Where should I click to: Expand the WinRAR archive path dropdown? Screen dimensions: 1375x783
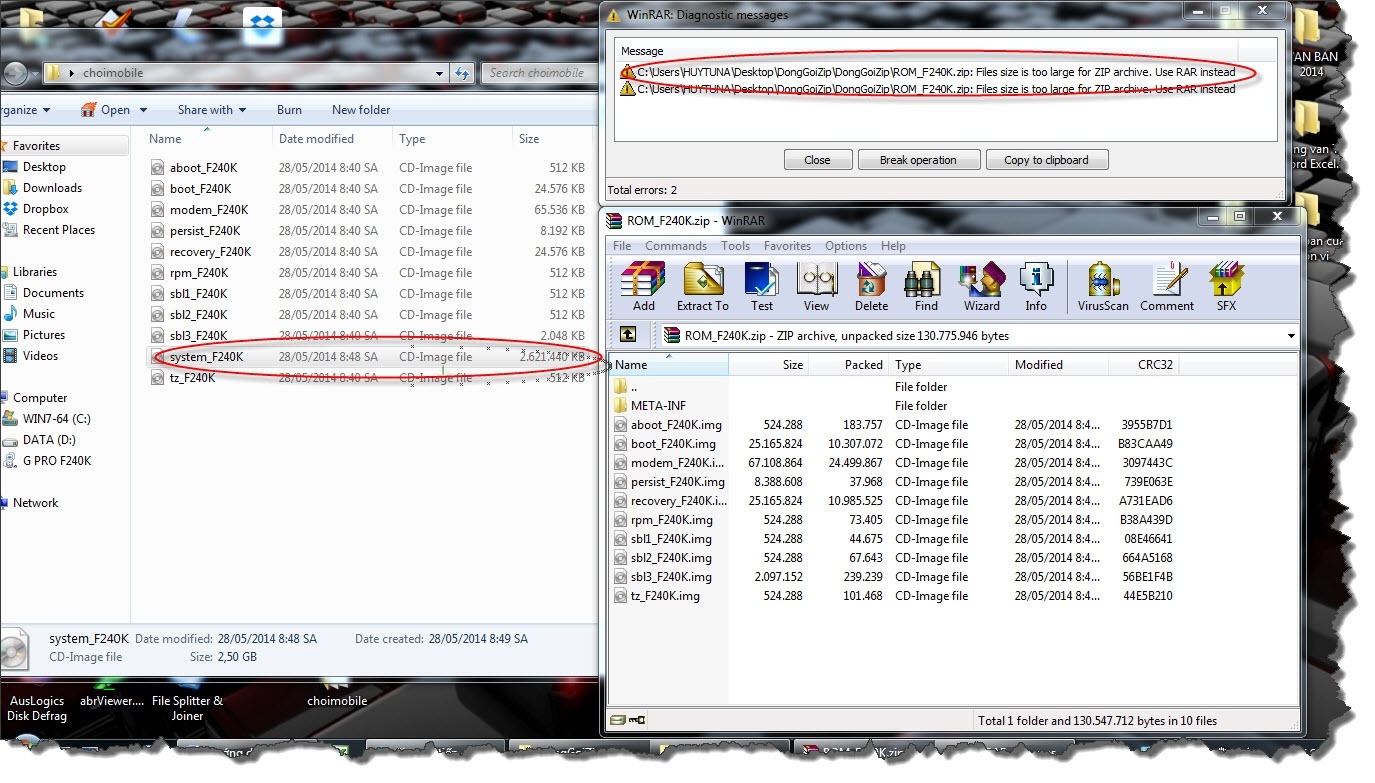(1290, 336)
